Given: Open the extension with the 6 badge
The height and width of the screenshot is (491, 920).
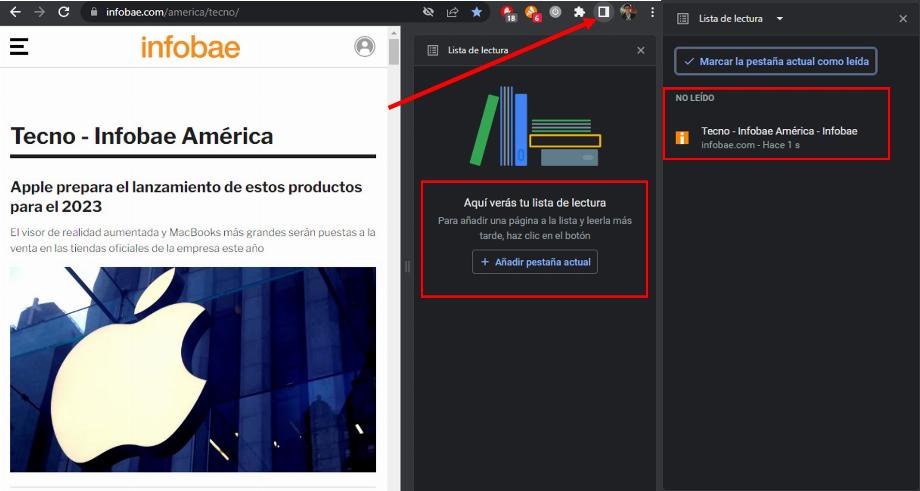Looking at the screenshot, I should click(x=532, y=12).
